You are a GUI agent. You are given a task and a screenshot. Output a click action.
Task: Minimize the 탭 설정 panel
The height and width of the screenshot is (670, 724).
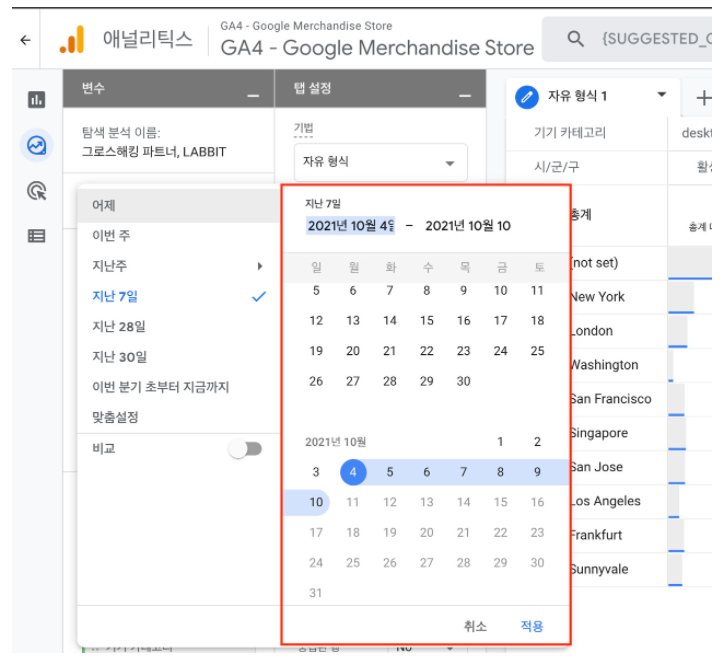click(465, 96)
